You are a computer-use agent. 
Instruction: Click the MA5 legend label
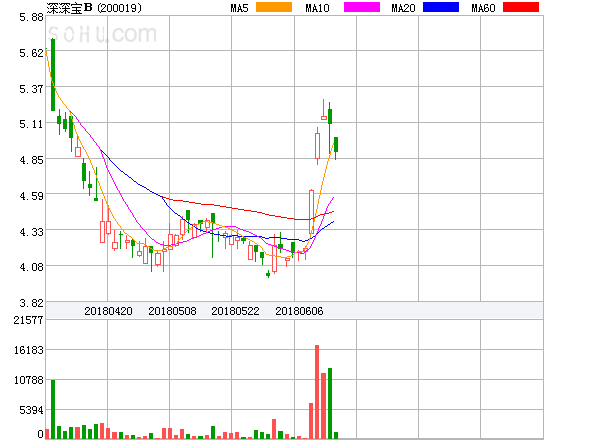[240, 8]
